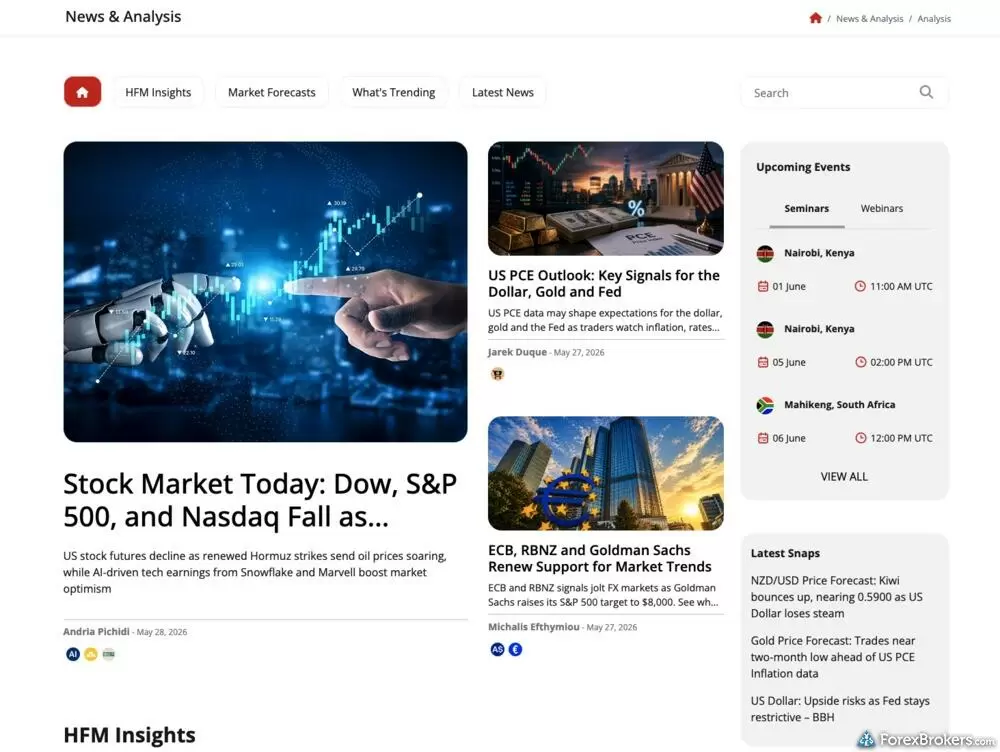
Task: Click author name Michalis Efthymiou
Action: pos(534,627)
